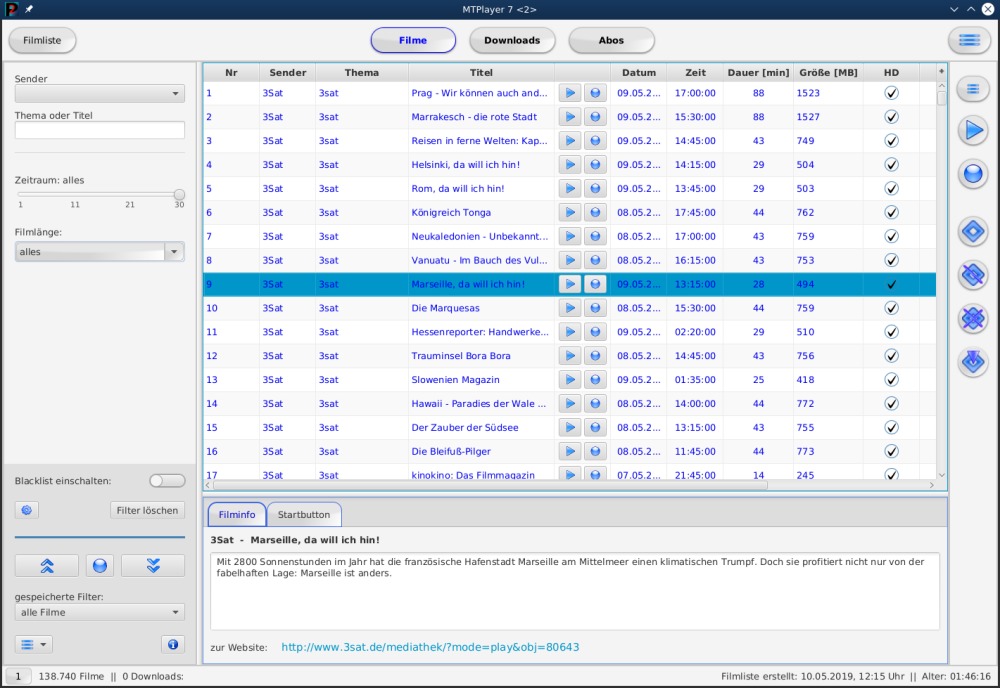The image size is (1000, 688).
Task: Toggle HD checkmark for 'Vanuatu' row
Action: point(891,260)
